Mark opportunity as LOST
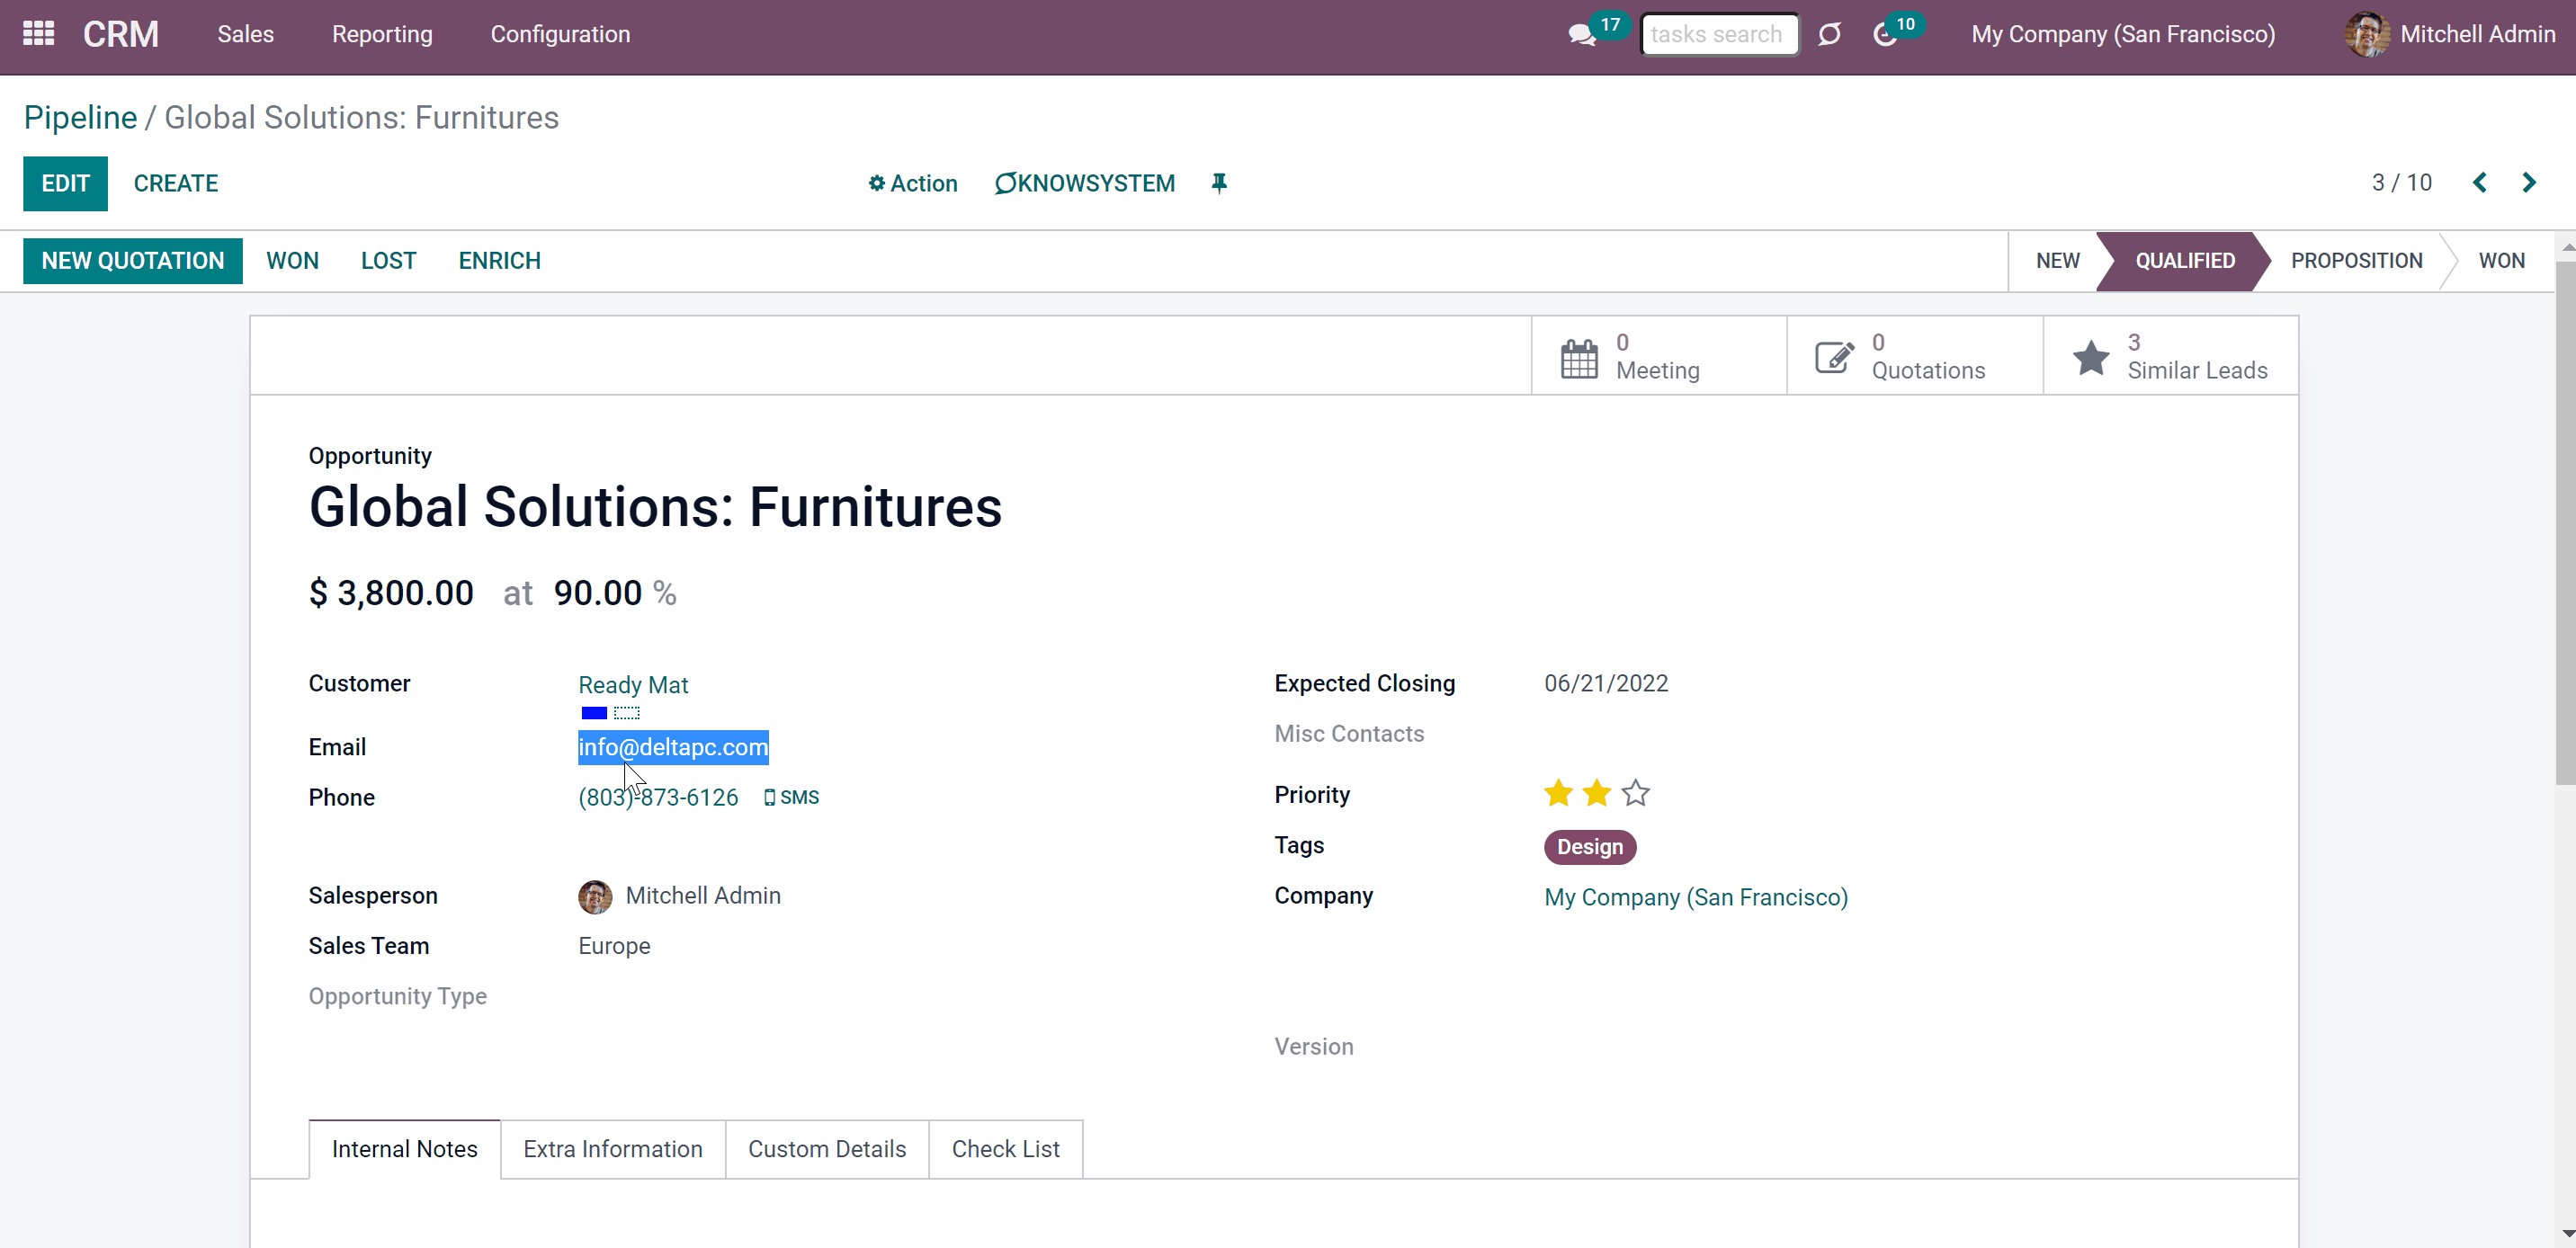The width and height of the screenshot is (2576, 1248). pyautogui.click(x=388, y=261)
